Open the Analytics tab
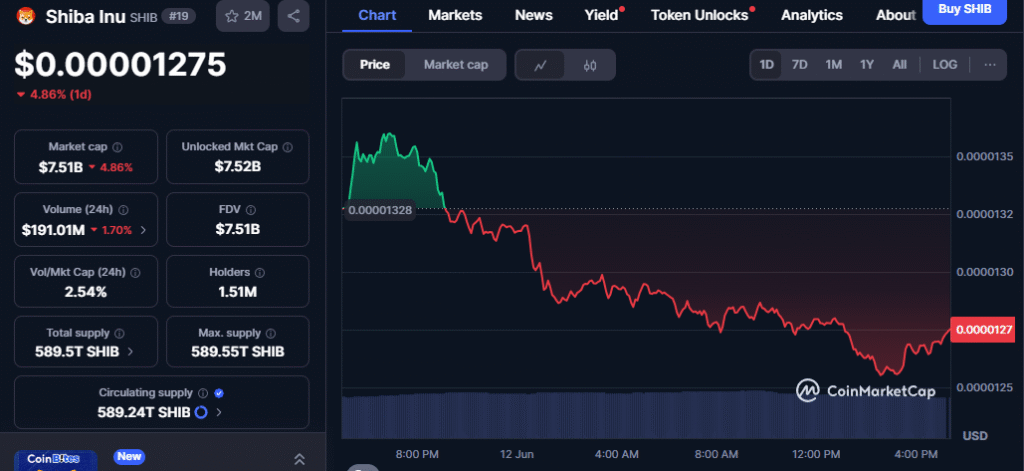Viewport: 1024px width, 471px height. tap(812, 15)
